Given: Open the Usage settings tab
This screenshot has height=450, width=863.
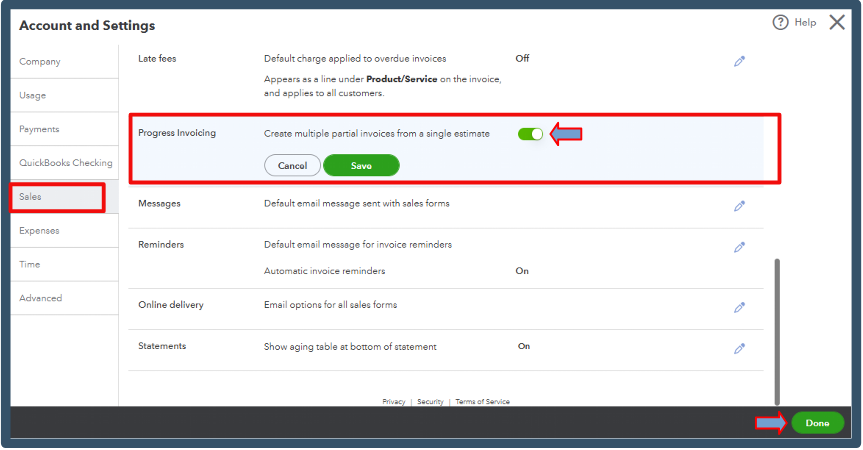Looking at the screenshot, I should [64, 95].
